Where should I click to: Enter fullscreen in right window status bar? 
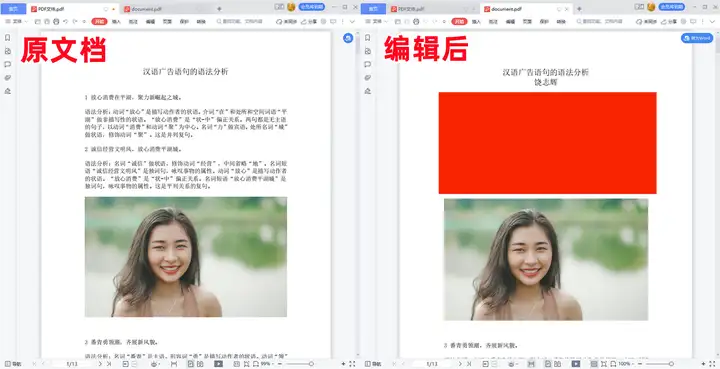(x=712, y=364)
